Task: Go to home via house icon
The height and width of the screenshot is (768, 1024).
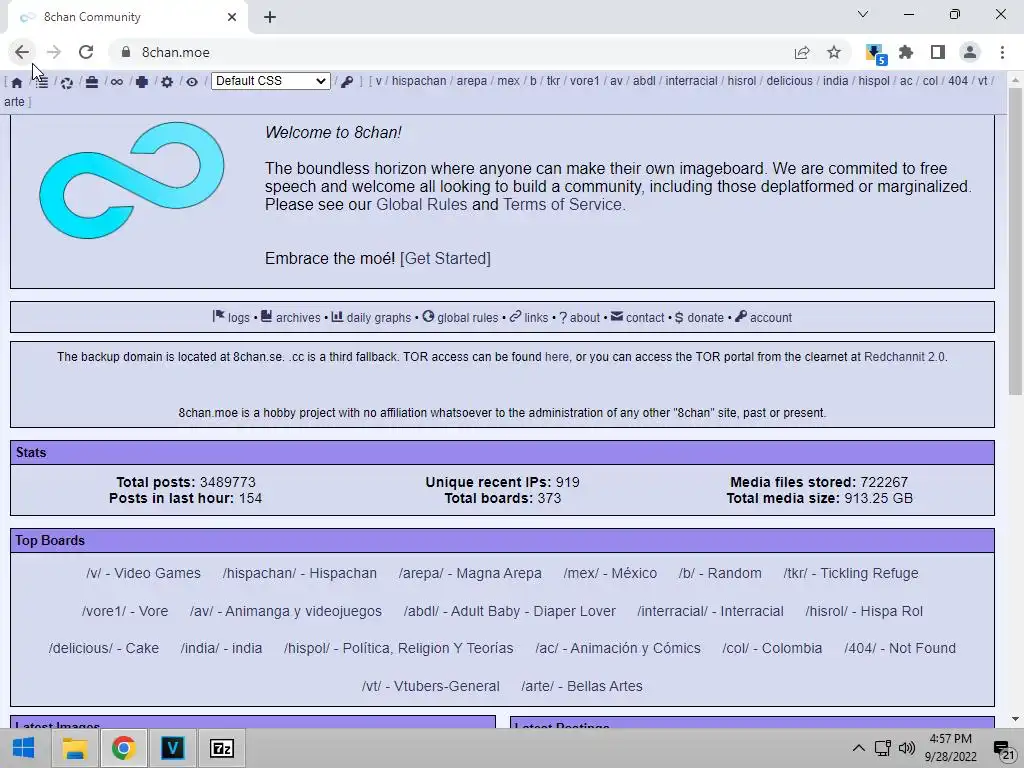Action: [17, 82]
